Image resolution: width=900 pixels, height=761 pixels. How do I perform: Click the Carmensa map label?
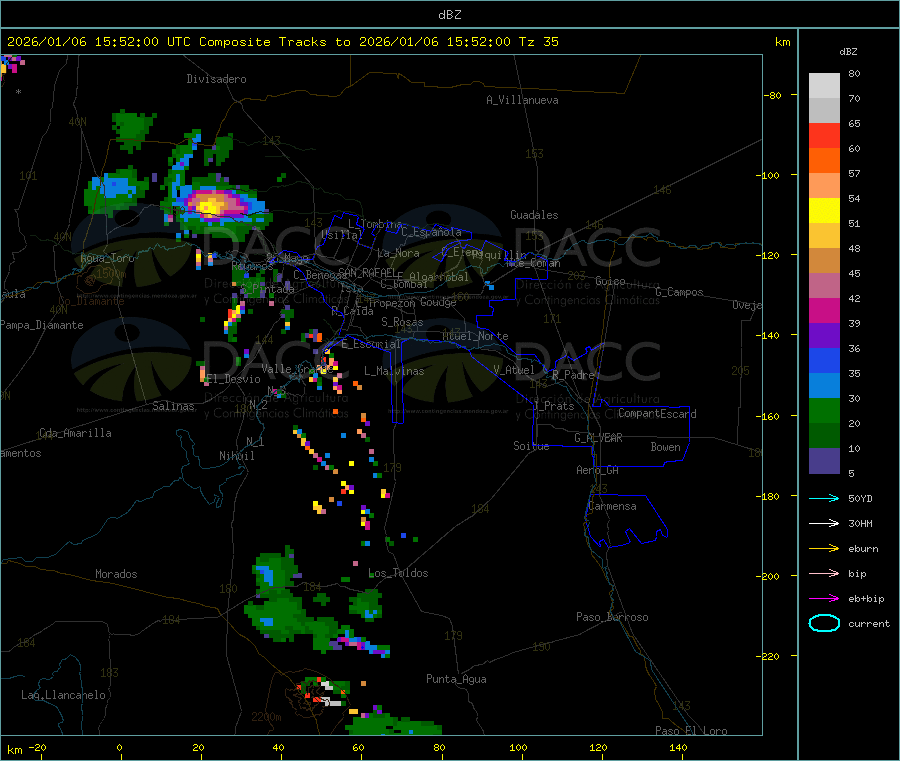(612, 506)
